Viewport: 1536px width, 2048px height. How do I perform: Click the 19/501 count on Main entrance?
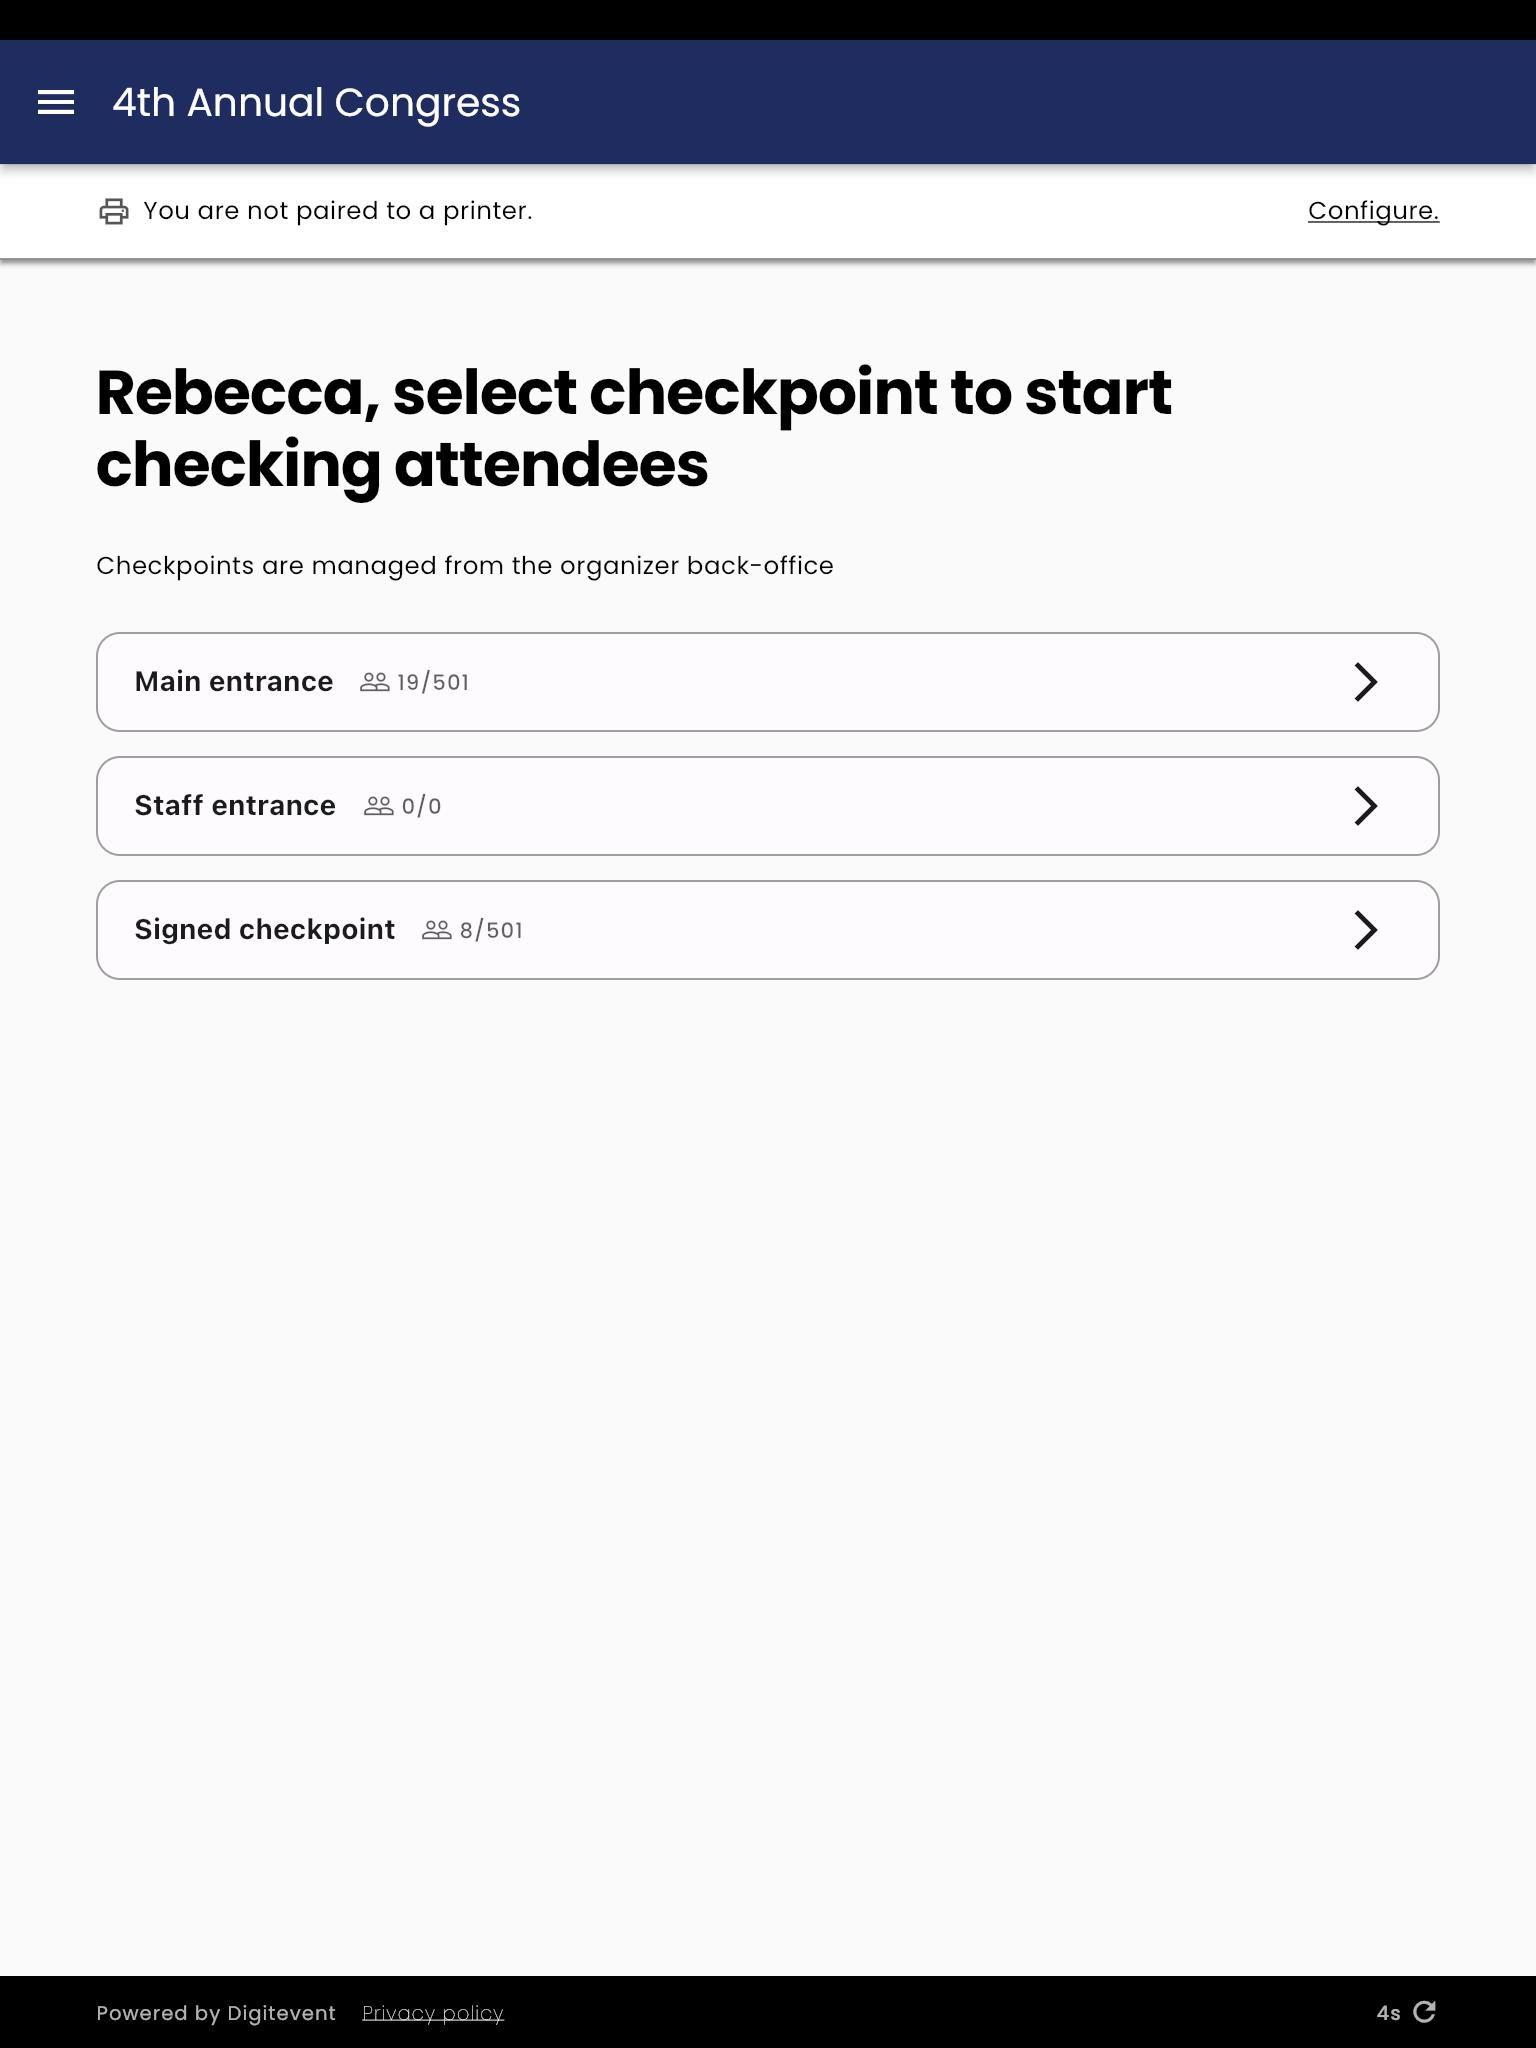tap(433, 682)
